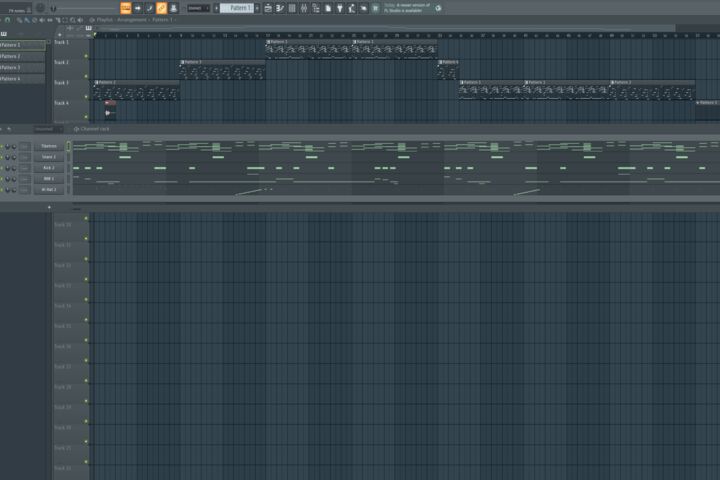The image size is (720, 480).
Task: Mute the Kick 2 channel with its green LED
Action: [x=2, y=168]
